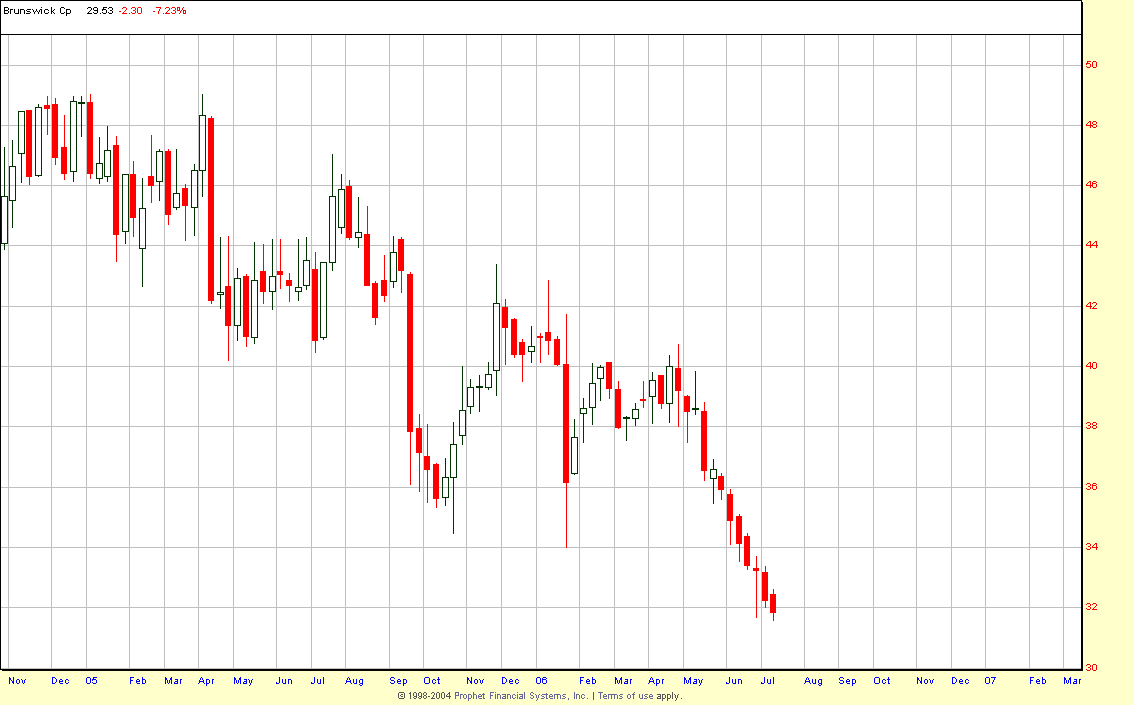Image resolution: width=1134 pixels, height=705 pixels.
Task: Click the Feb 2007 label on time axis
Action: click(1038, 680)
